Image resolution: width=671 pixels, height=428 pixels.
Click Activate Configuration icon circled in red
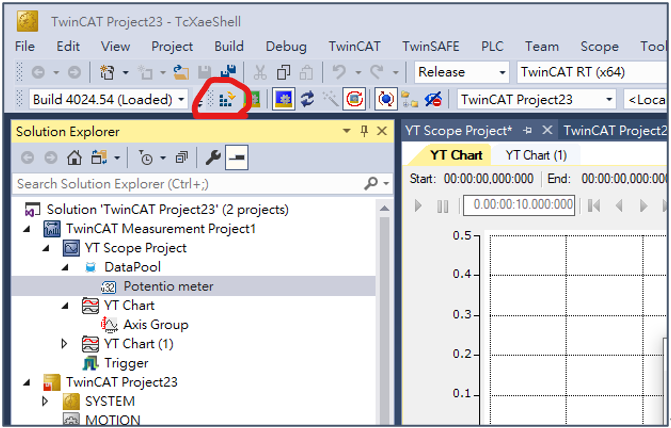tap(227, 100)
